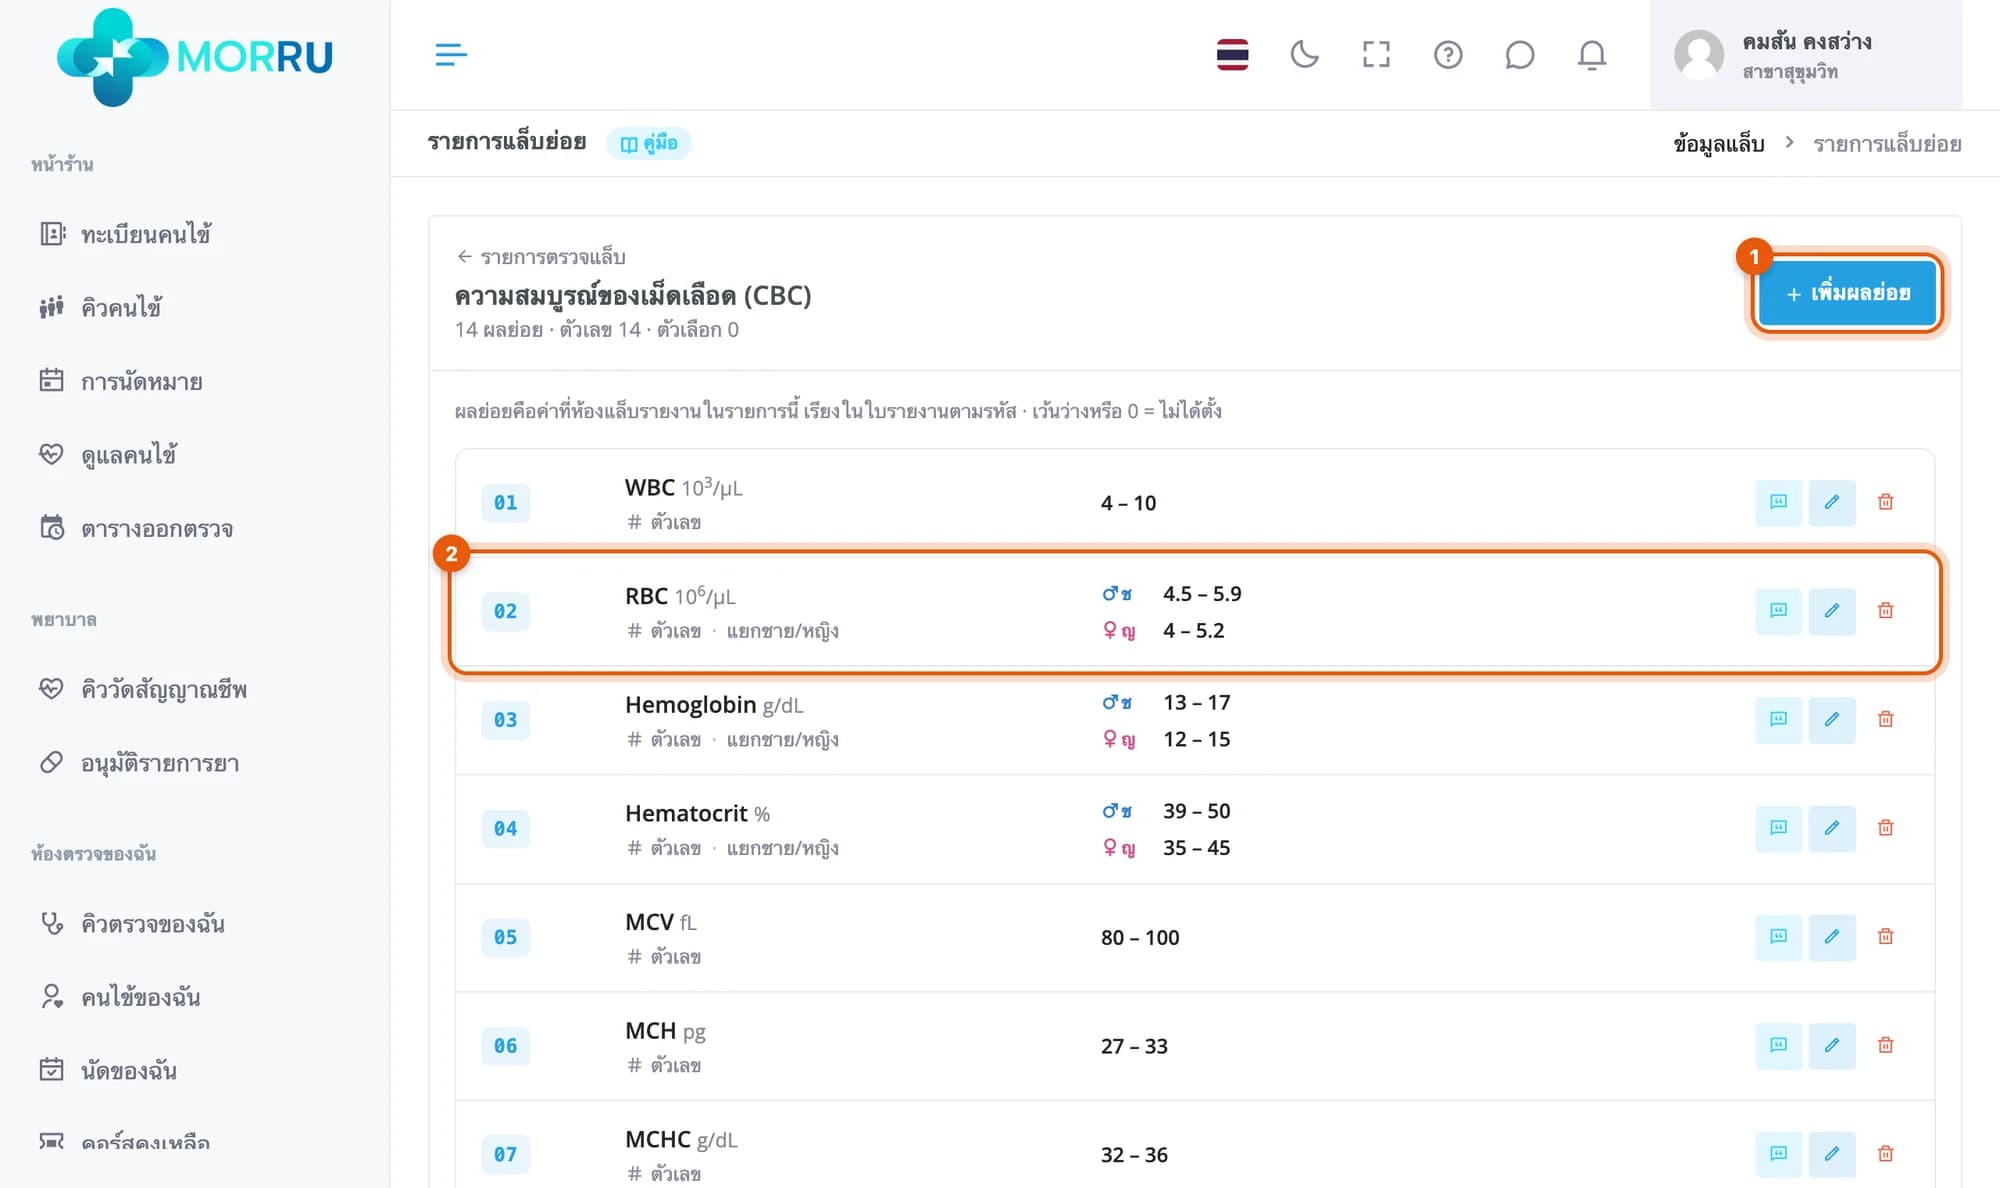Go to ข้อมูลแล็บ breadcrumb
2000x1188 pixels.
[1718, 144]
